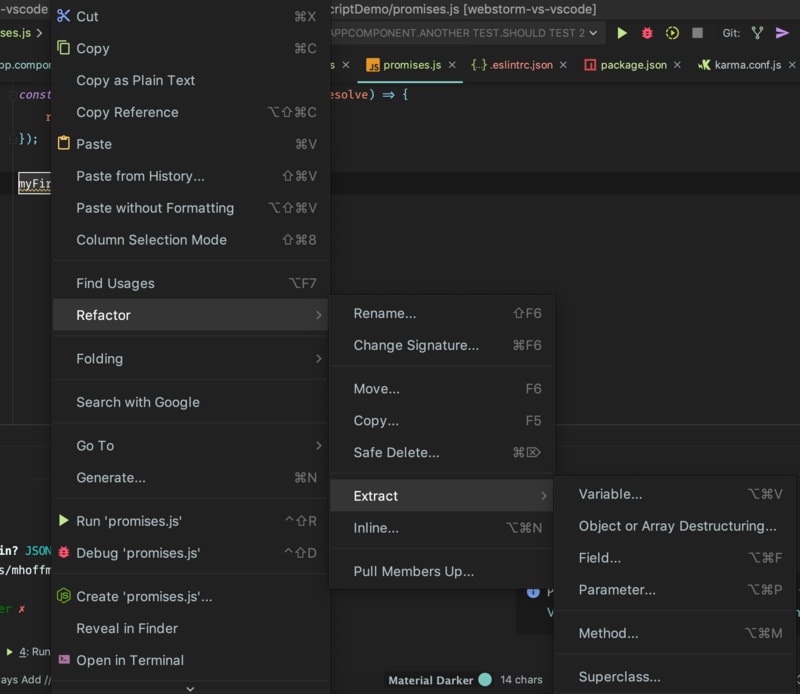Open the package.json tab
800x694 pixels.
[x=633, y=65]
